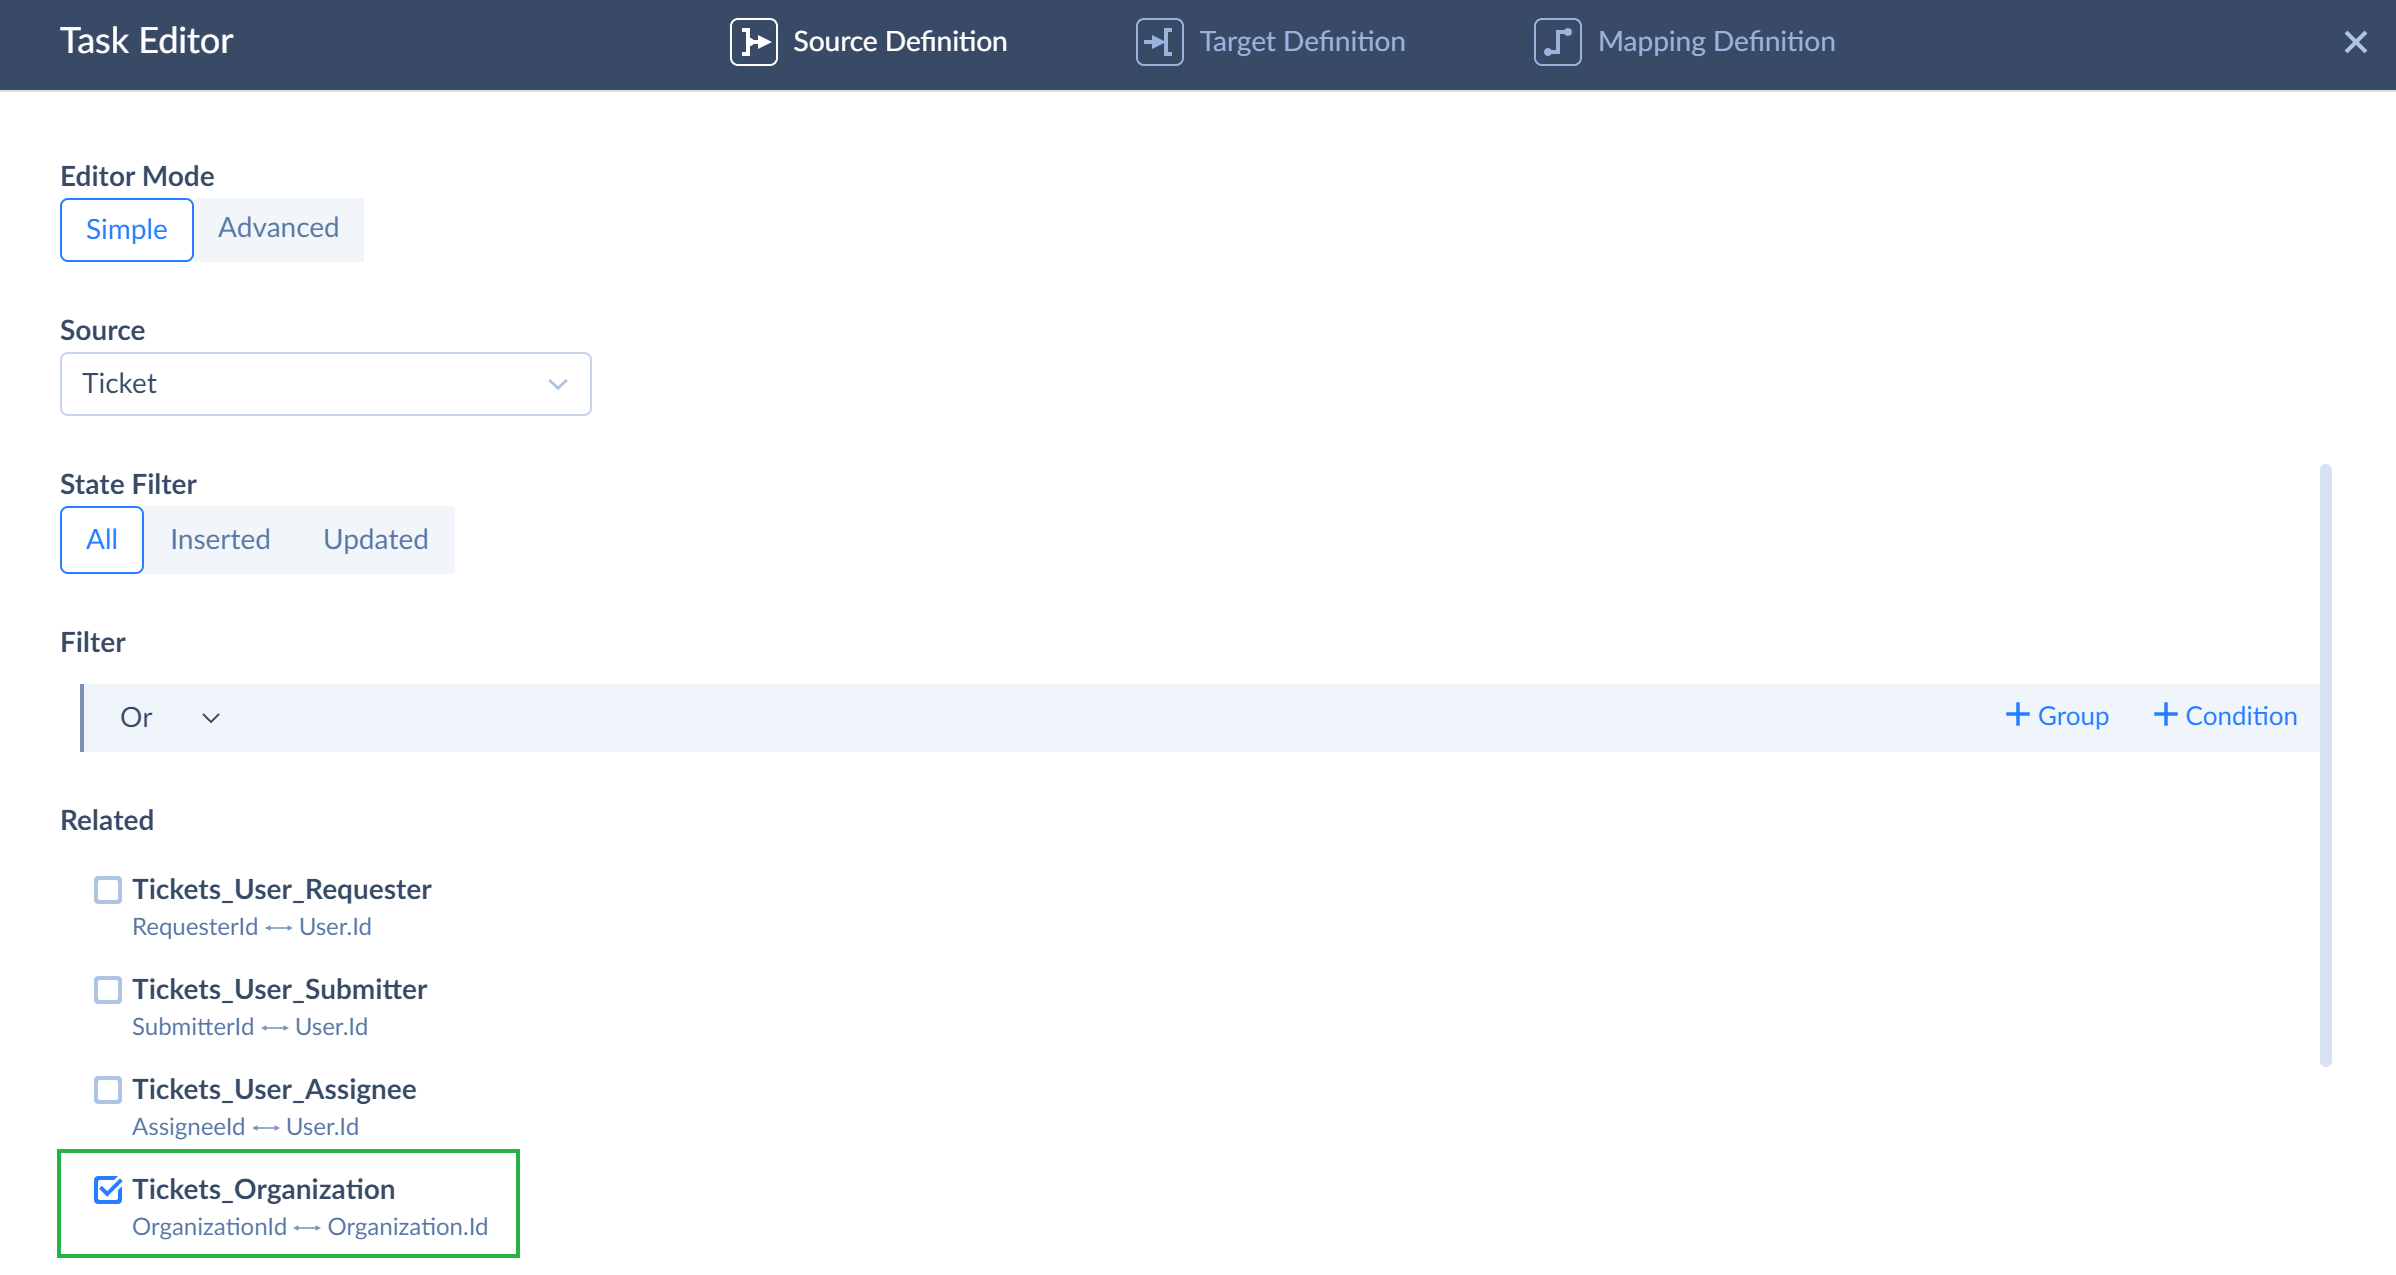
Task: Toggle the Tickets_Organization checkbox
Action: pos(106,1189)
